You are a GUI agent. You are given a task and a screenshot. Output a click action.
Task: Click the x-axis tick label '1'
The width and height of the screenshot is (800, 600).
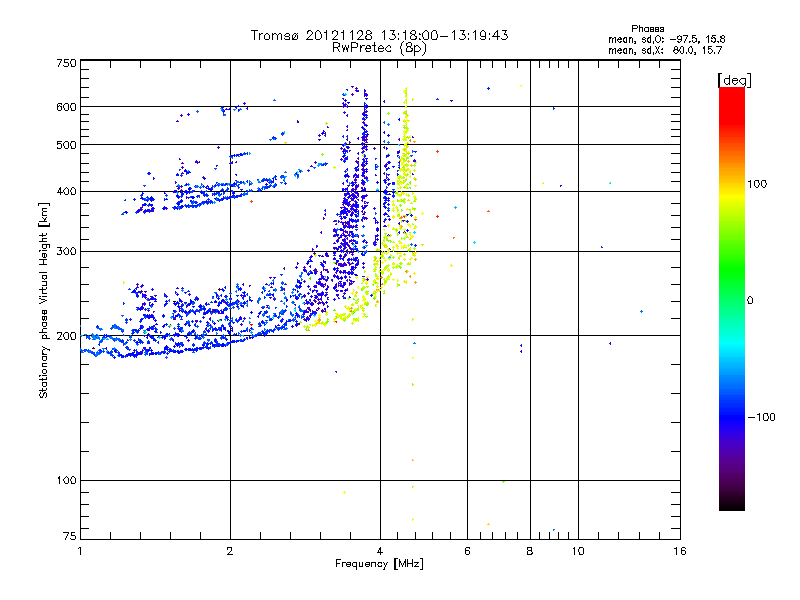point(80,551)
